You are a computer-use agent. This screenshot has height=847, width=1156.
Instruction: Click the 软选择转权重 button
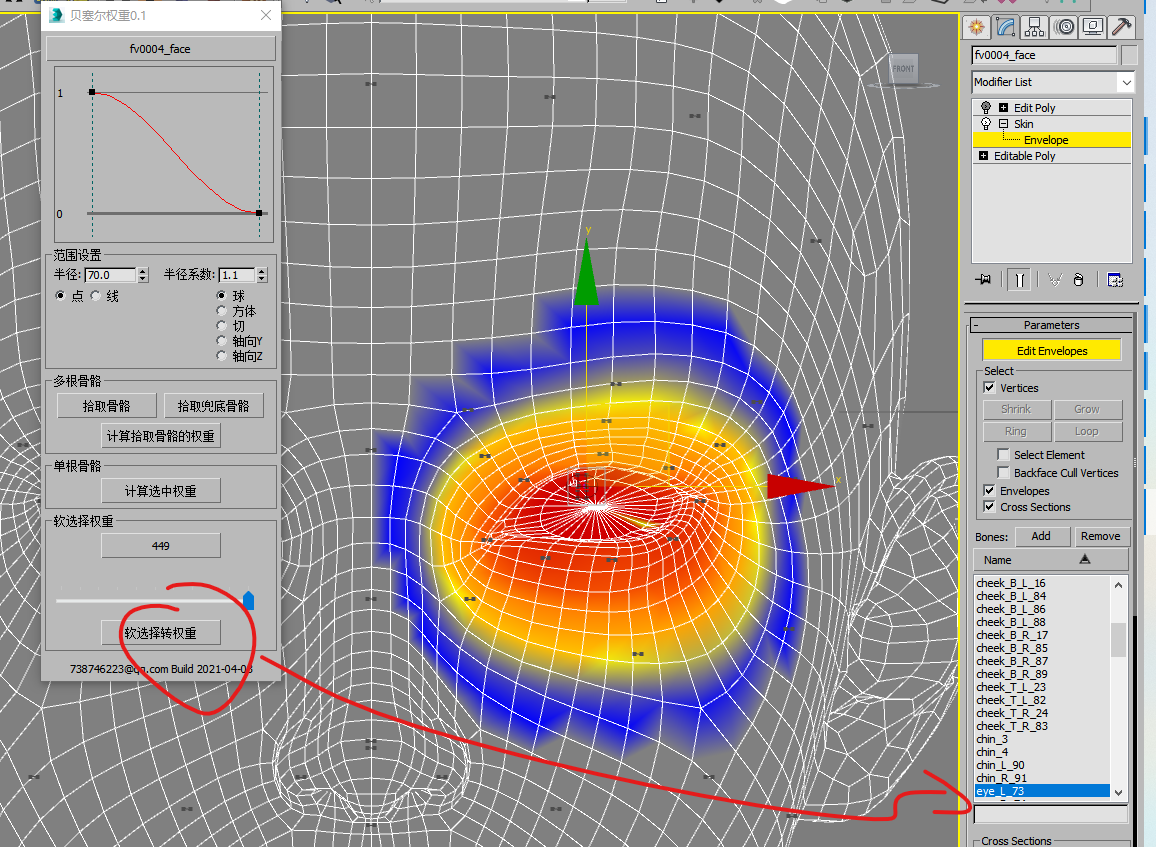(160, 633)
